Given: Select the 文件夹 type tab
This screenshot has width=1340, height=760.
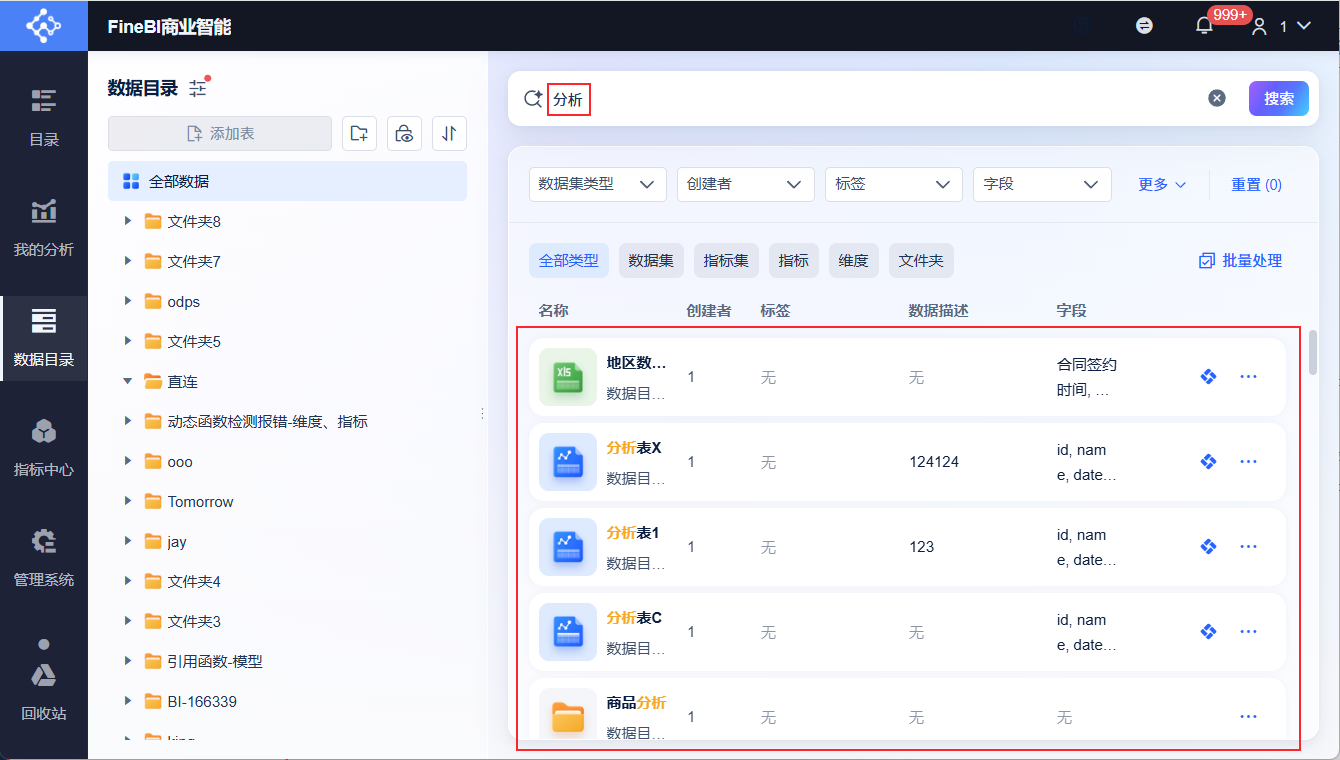Looking at the screenshot, I should coord(921,260).
